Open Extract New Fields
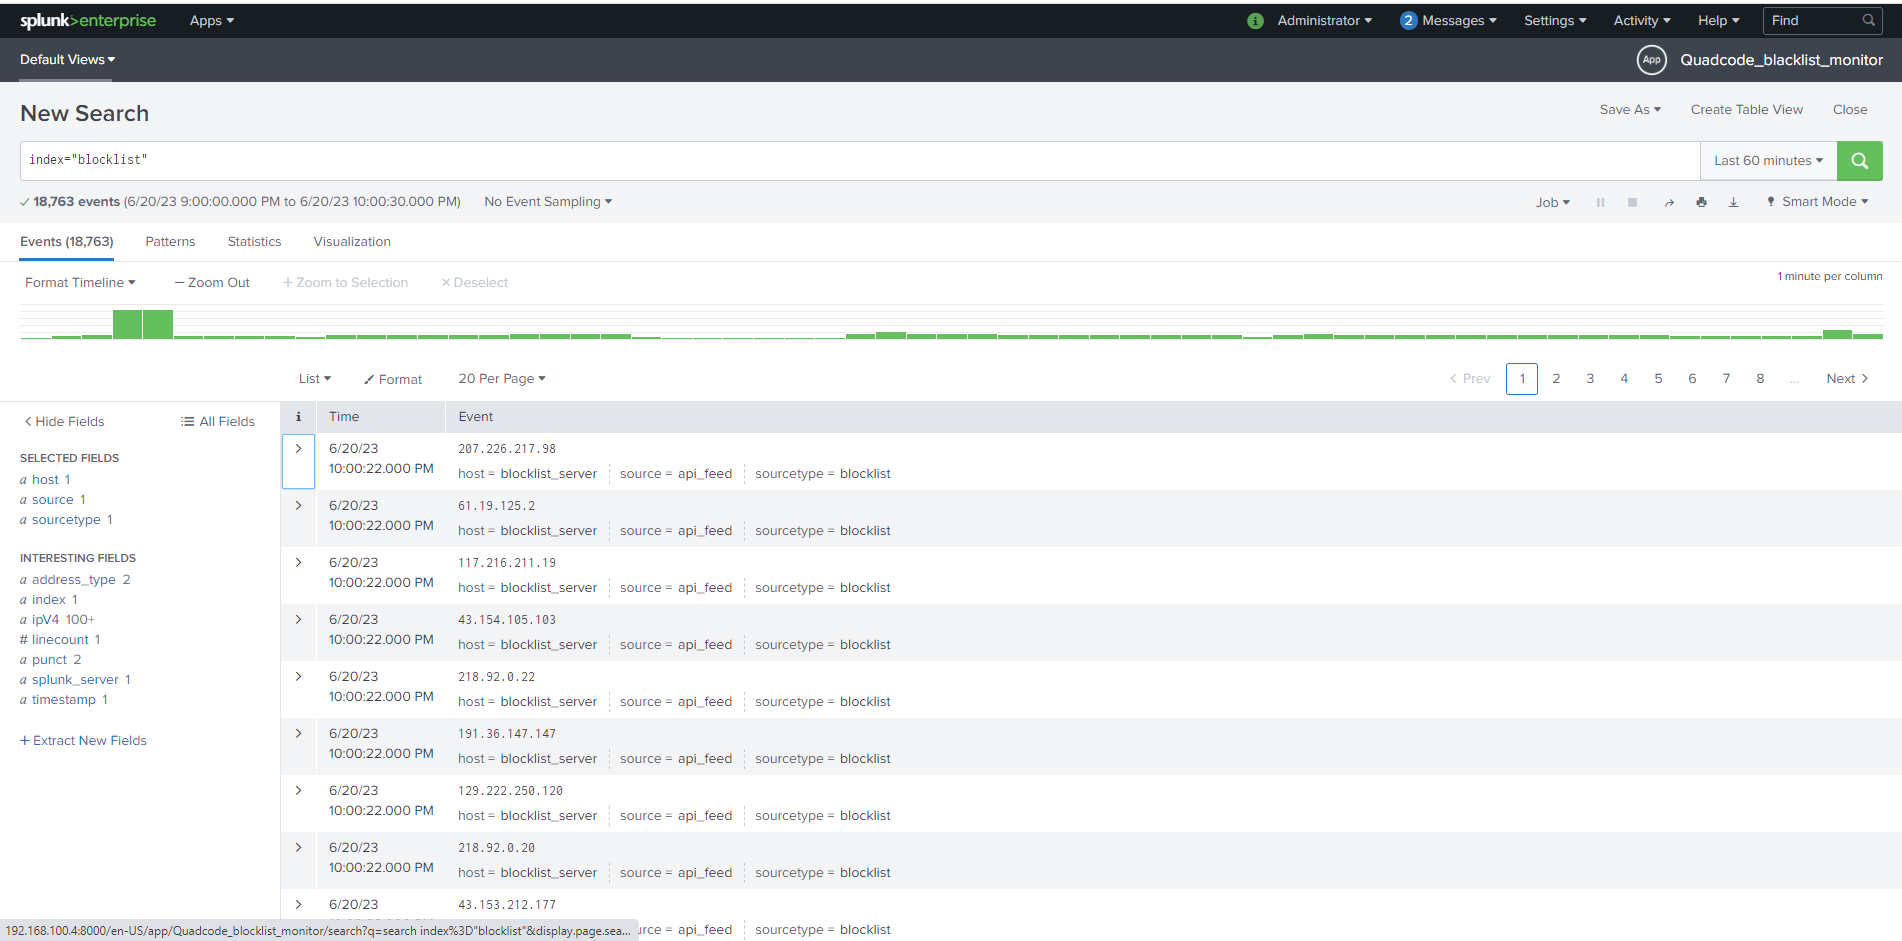 click(x=83, y=740)
